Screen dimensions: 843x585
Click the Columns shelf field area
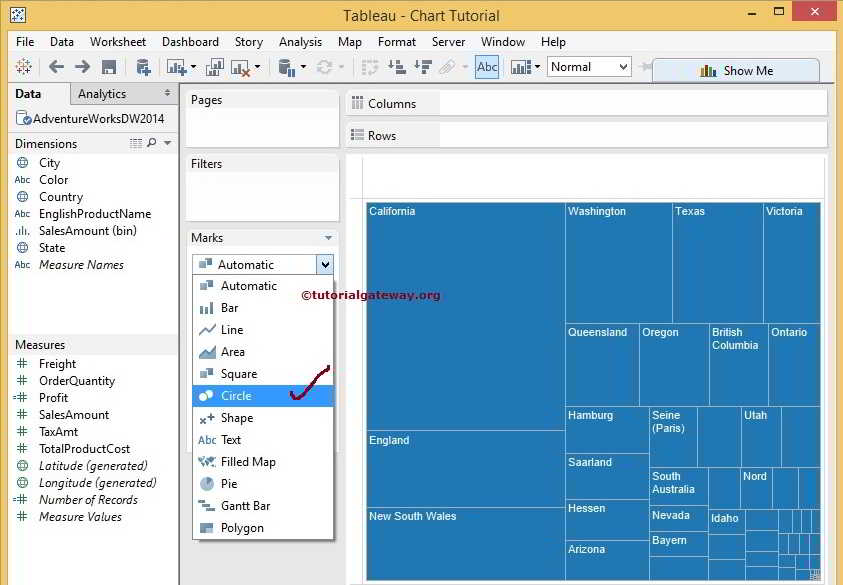[x=633, y=103]
